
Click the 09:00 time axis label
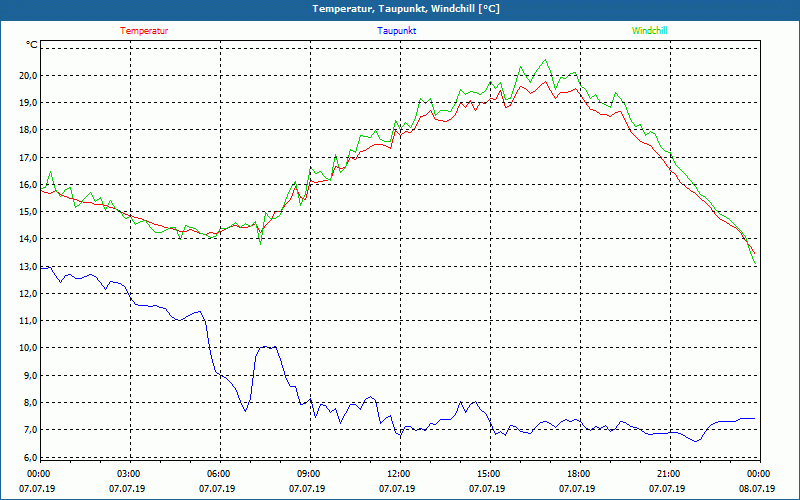(309, 474)
